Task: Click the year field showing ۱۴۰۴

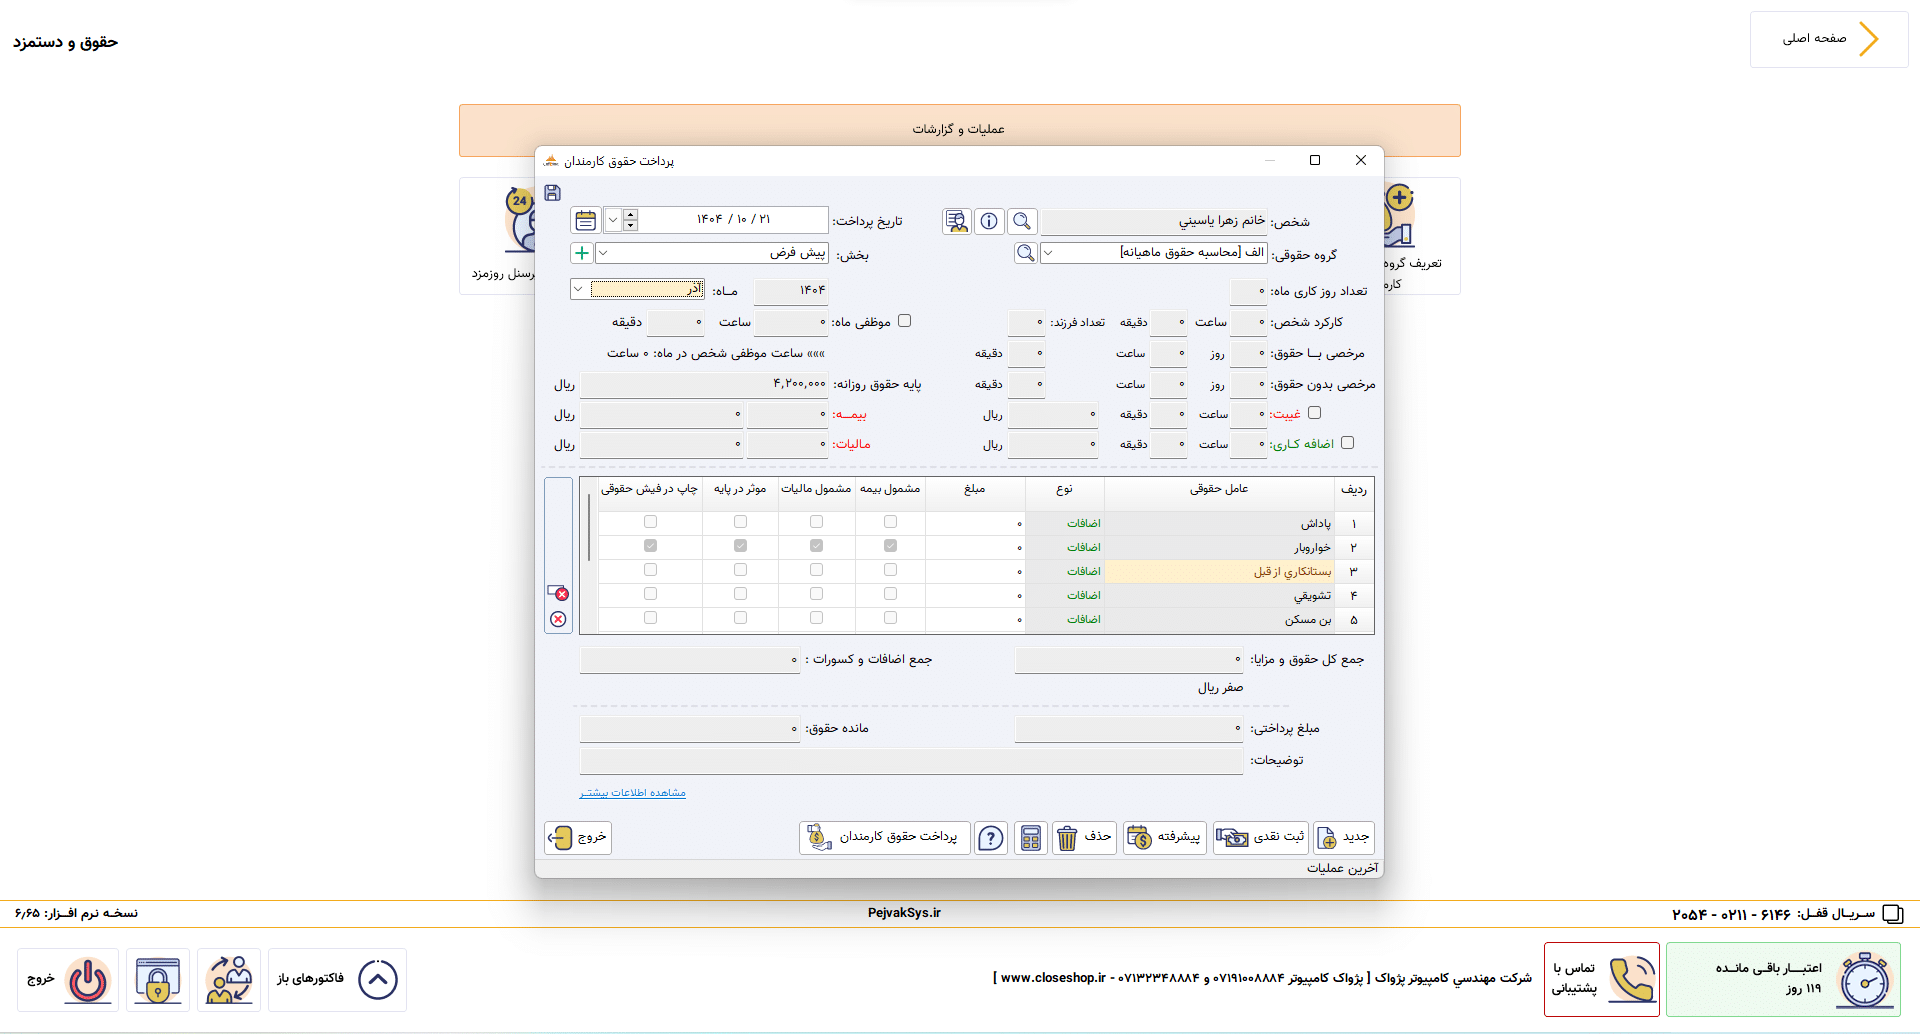Action: point(791,290)
